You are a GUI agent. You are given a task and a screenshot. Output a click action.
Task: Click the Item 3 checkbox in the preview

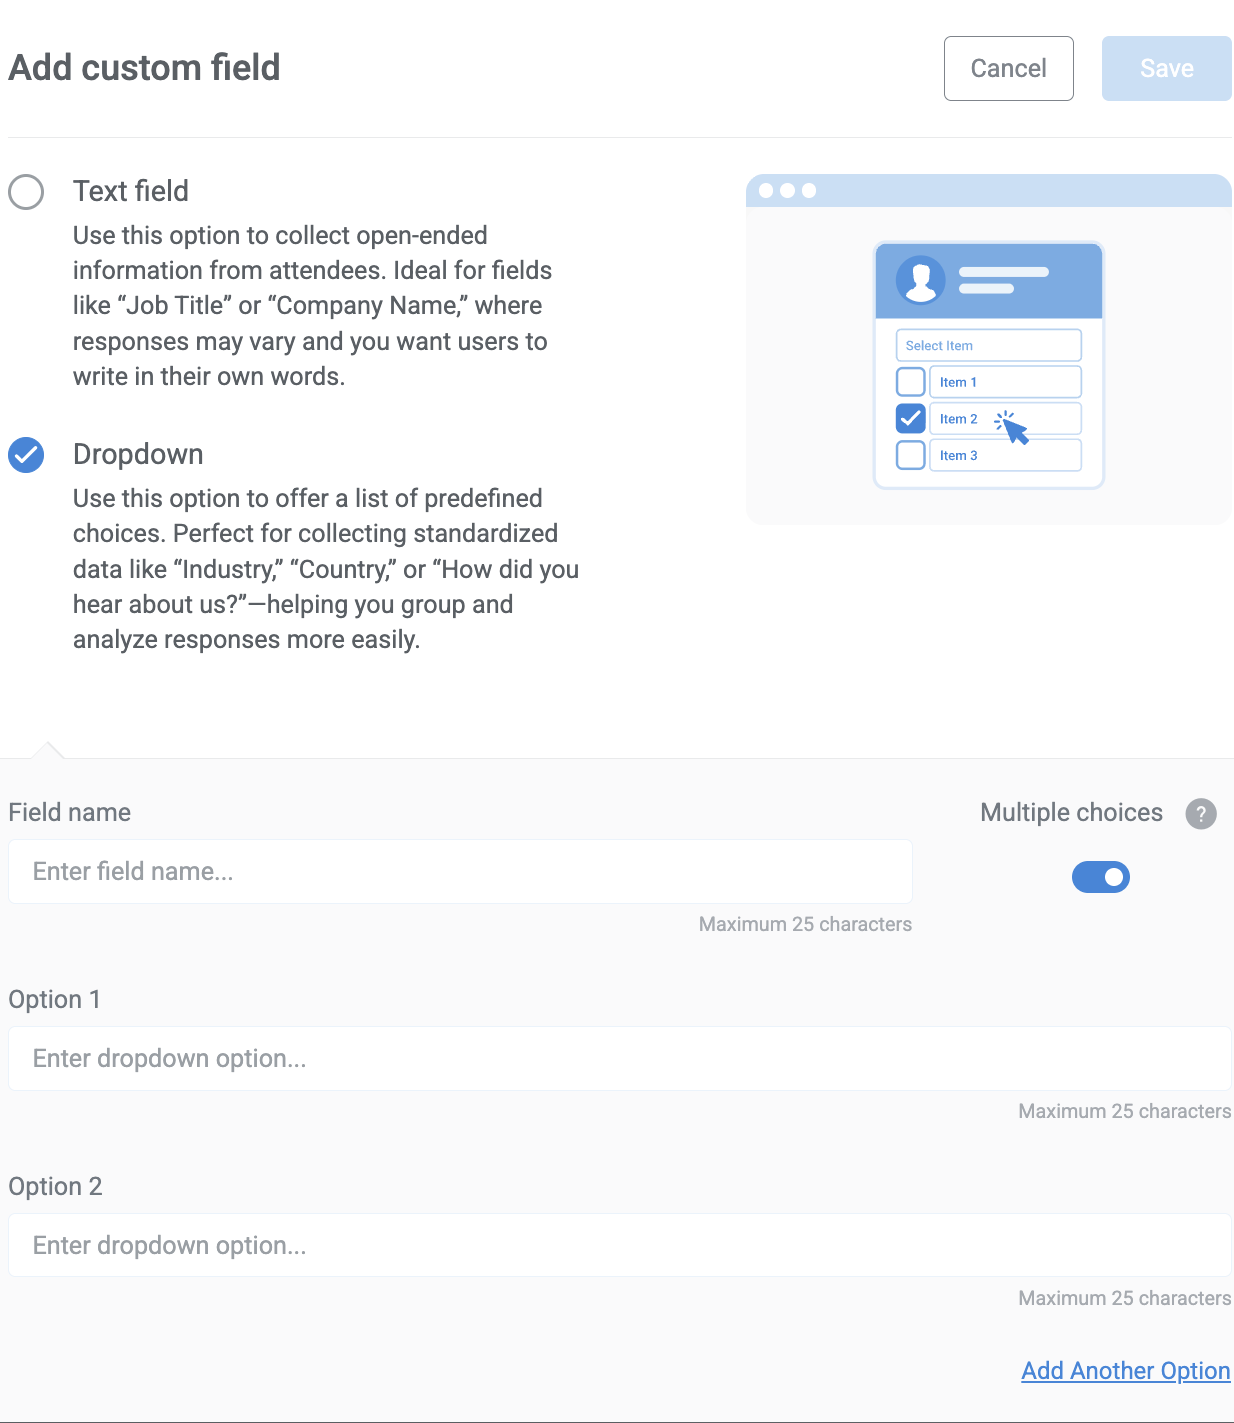tap(910, 455)
